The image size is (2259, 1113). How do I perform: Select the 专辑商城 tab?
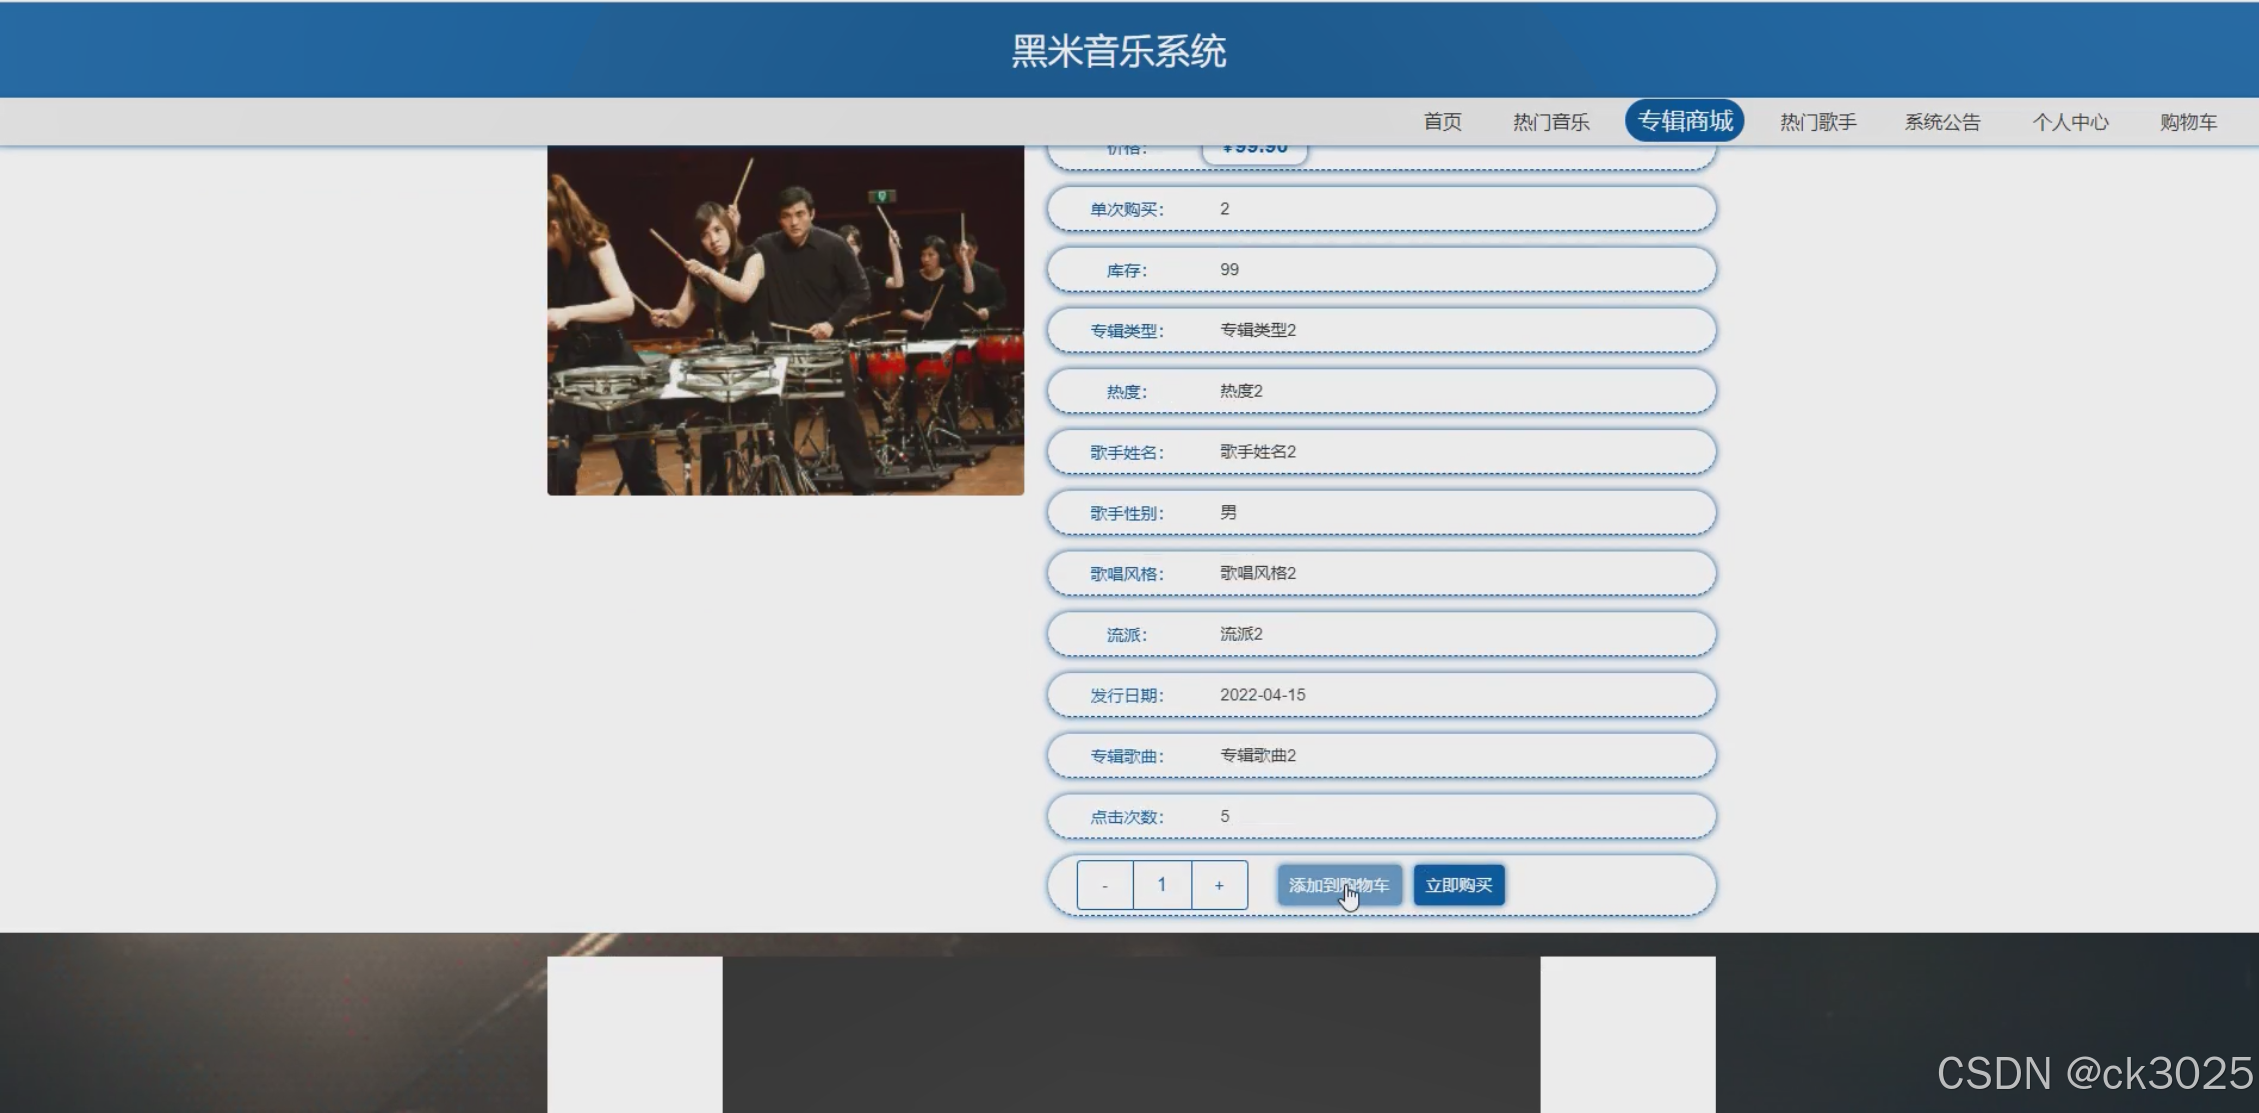(x=1685, y=121)
